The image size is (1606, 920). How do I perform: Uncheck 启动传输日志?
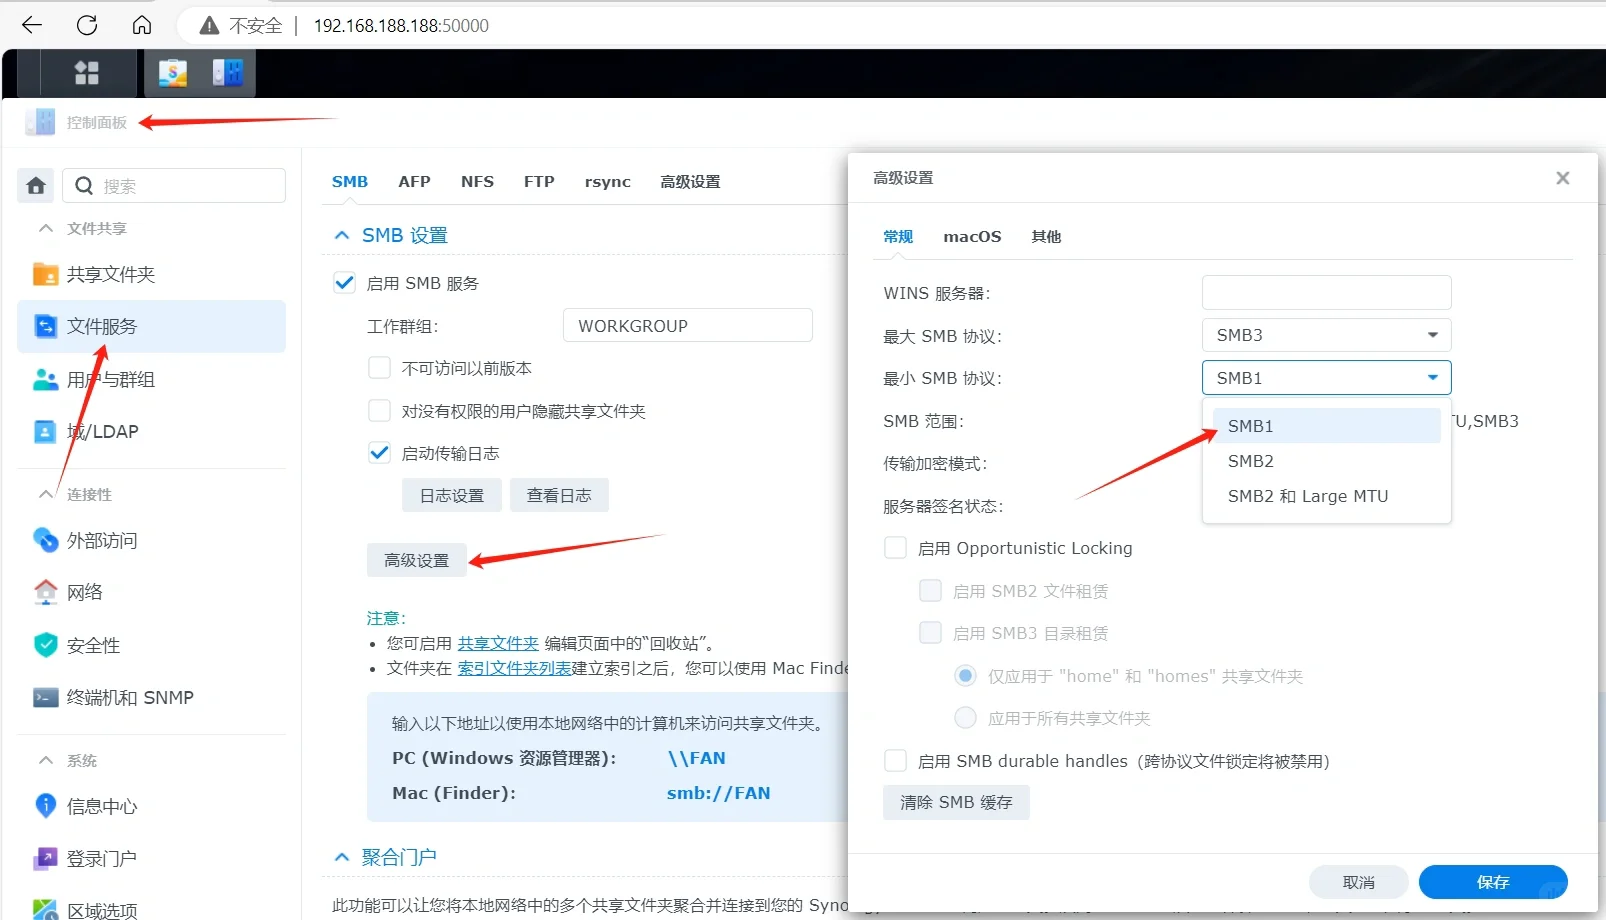tap(379, 452)
